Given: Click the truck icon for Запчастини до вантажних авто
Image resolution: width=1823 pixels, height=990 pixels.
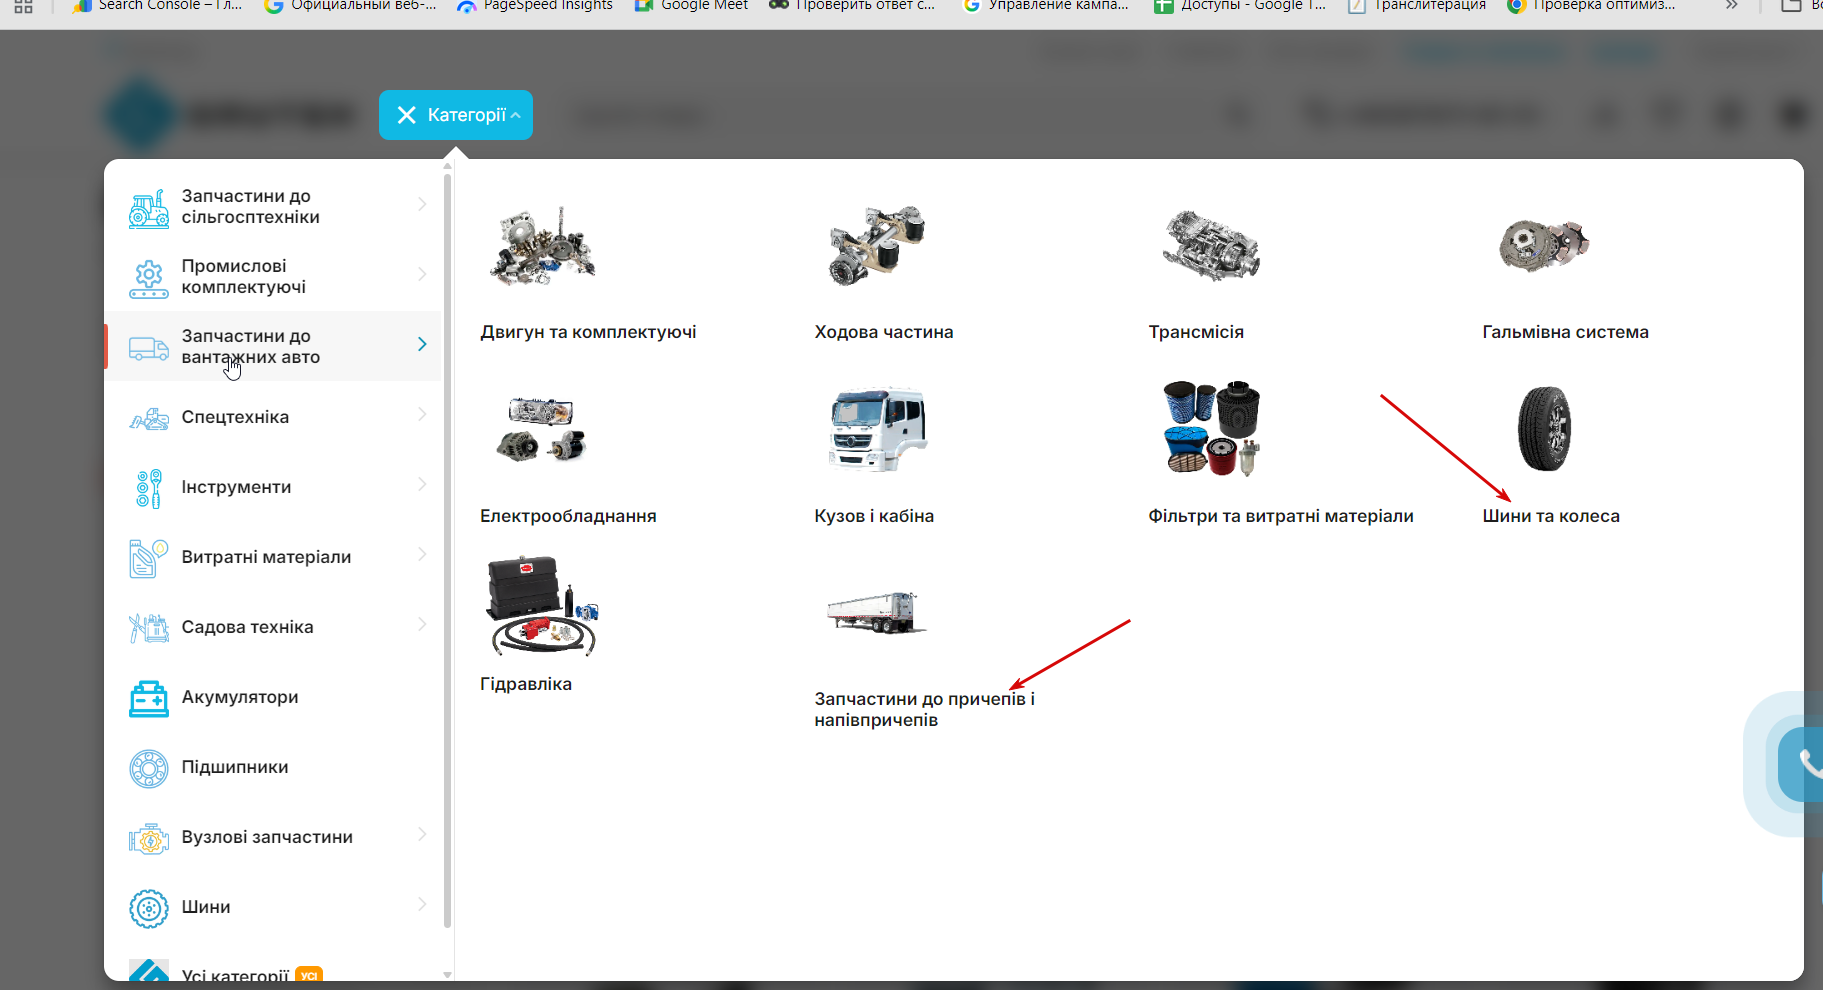Looking at the screenshot, I should pyautogui.click(x=149, y=348).
